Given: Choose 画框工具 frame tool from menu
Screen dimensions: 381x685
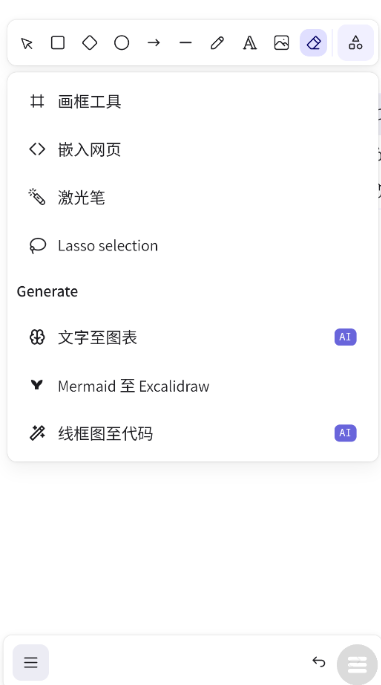Looking at the screenshot, I should pos(193,101).
